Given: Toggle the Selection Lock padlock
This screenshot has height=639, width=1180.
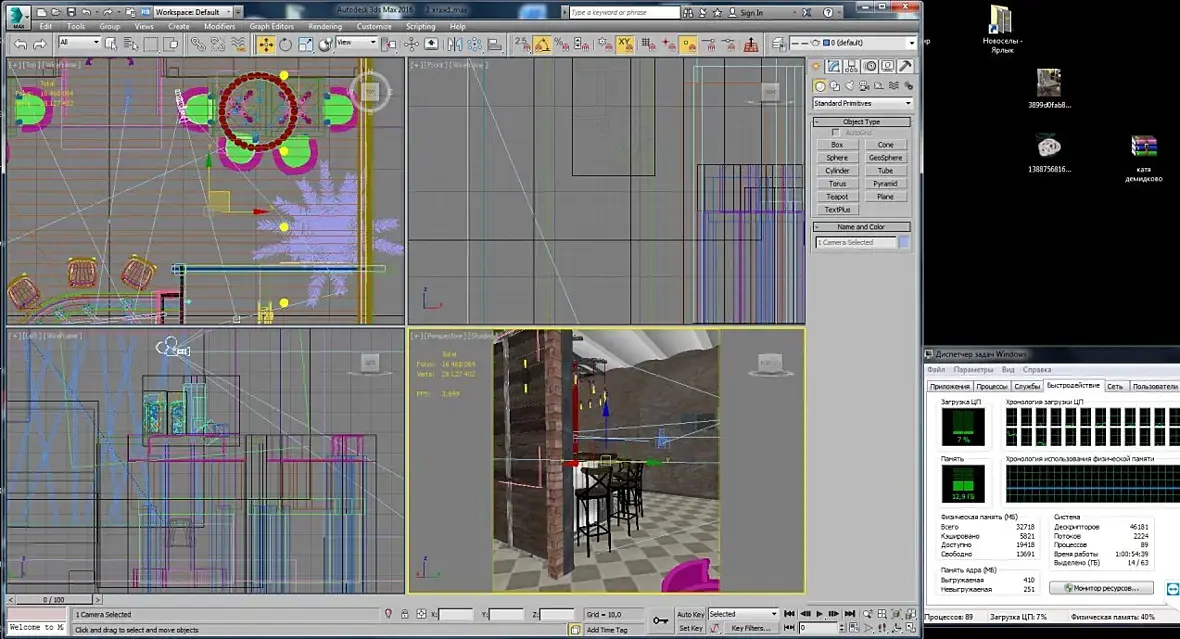Looking at the screenshot, I should click(x=405, y=614).
